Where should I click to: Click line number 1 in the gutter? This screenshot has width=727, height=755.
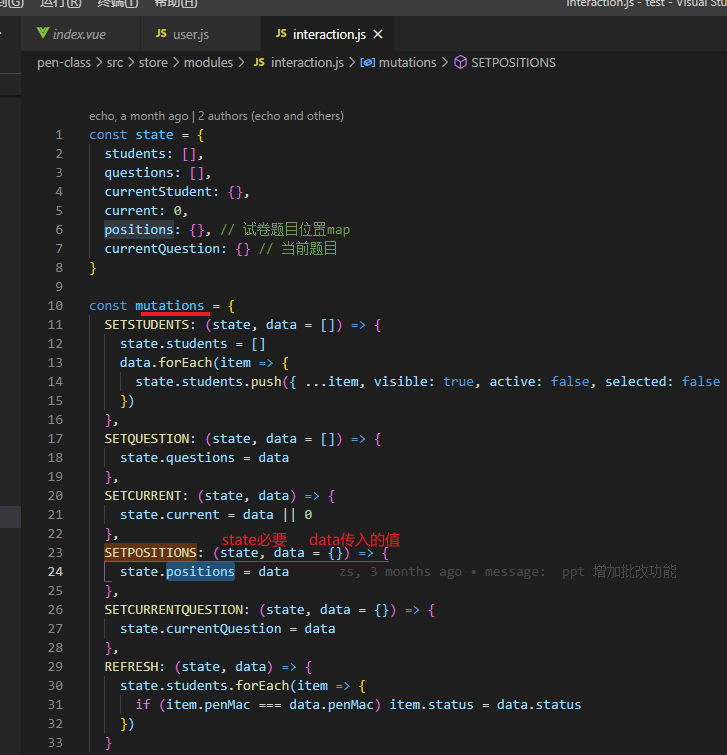(x=59, y=135)
